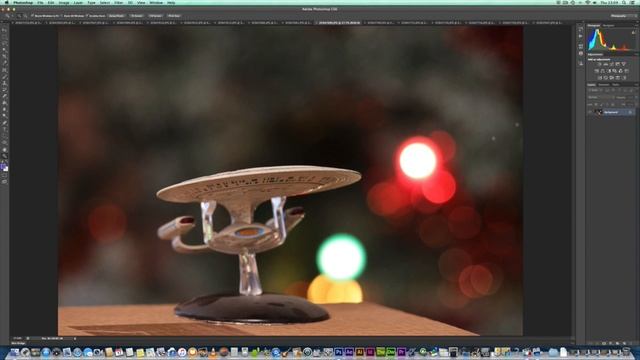Click the zoom percentage field in status bar
Viewport: 640px width, 360px height.
[17, 338]
